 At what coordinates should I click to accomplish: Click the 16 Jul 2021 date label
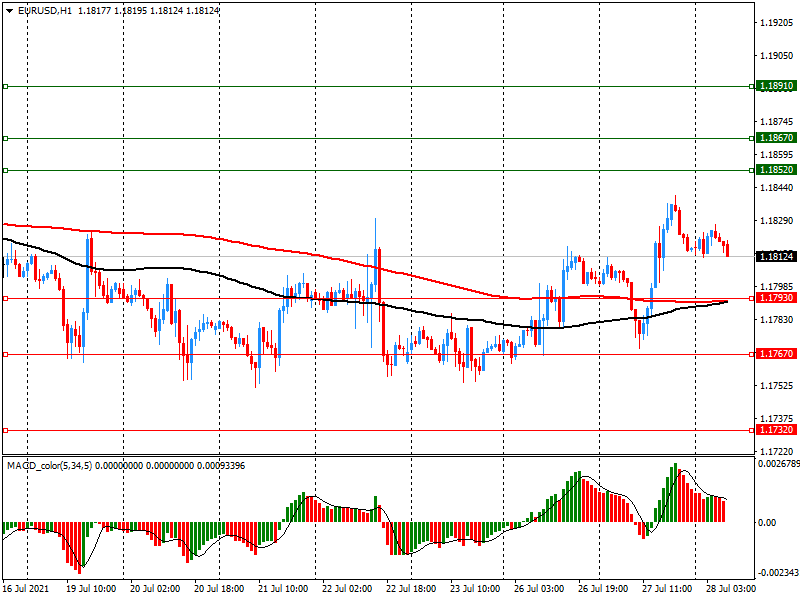point(26,589)
